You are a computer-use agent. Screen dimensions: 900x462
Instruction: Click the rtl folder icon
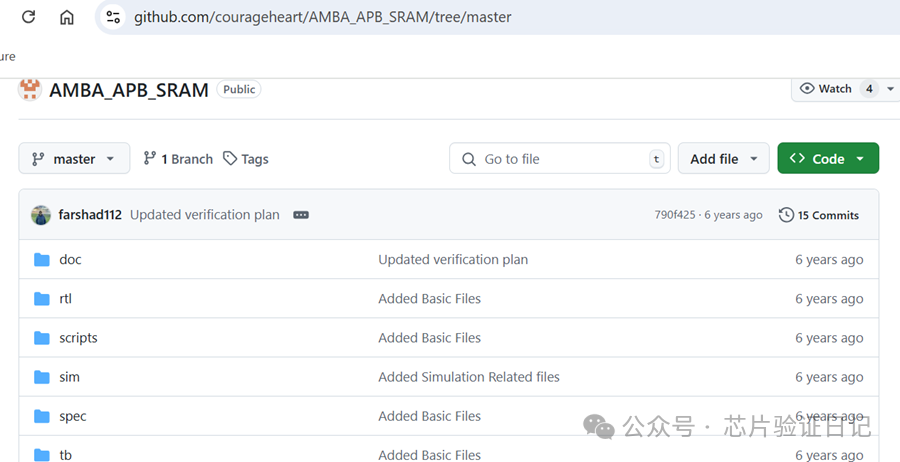tap(42, 299)
